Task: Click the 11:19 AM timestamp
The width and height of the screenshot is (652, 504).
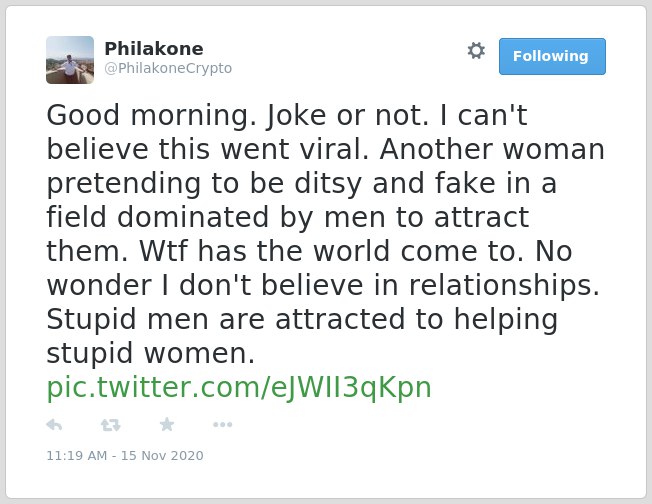Action: click(x=77, y=456)
